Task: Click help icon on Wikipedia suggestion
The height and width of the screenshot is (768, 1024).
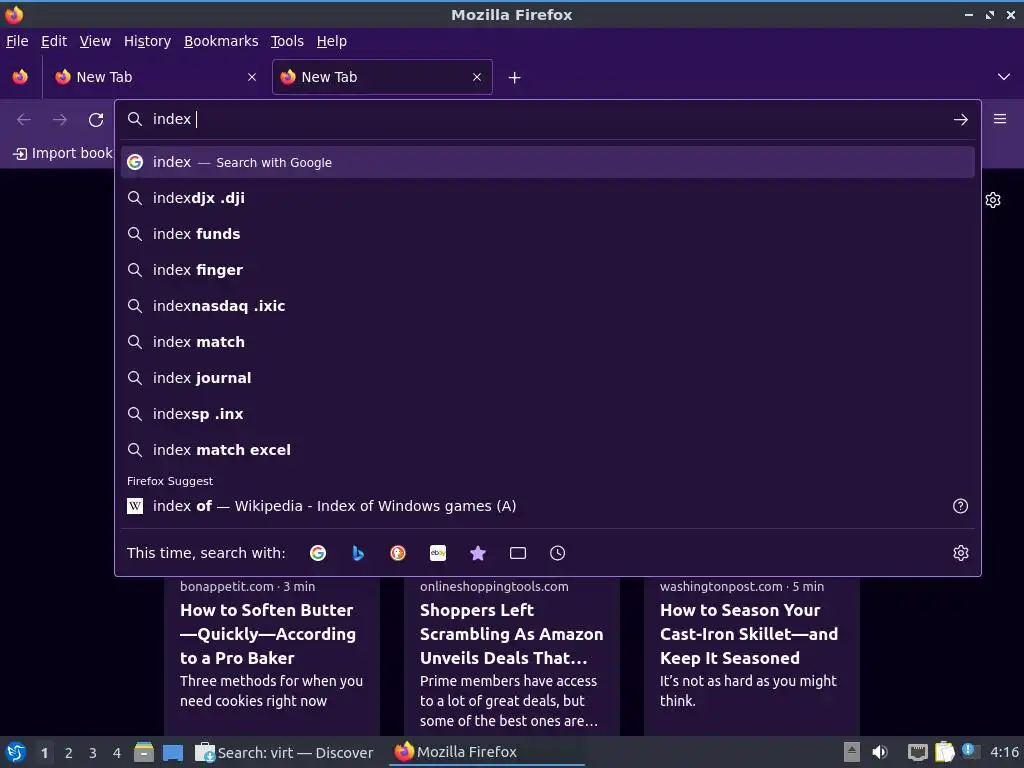Action: pos(960,506)
